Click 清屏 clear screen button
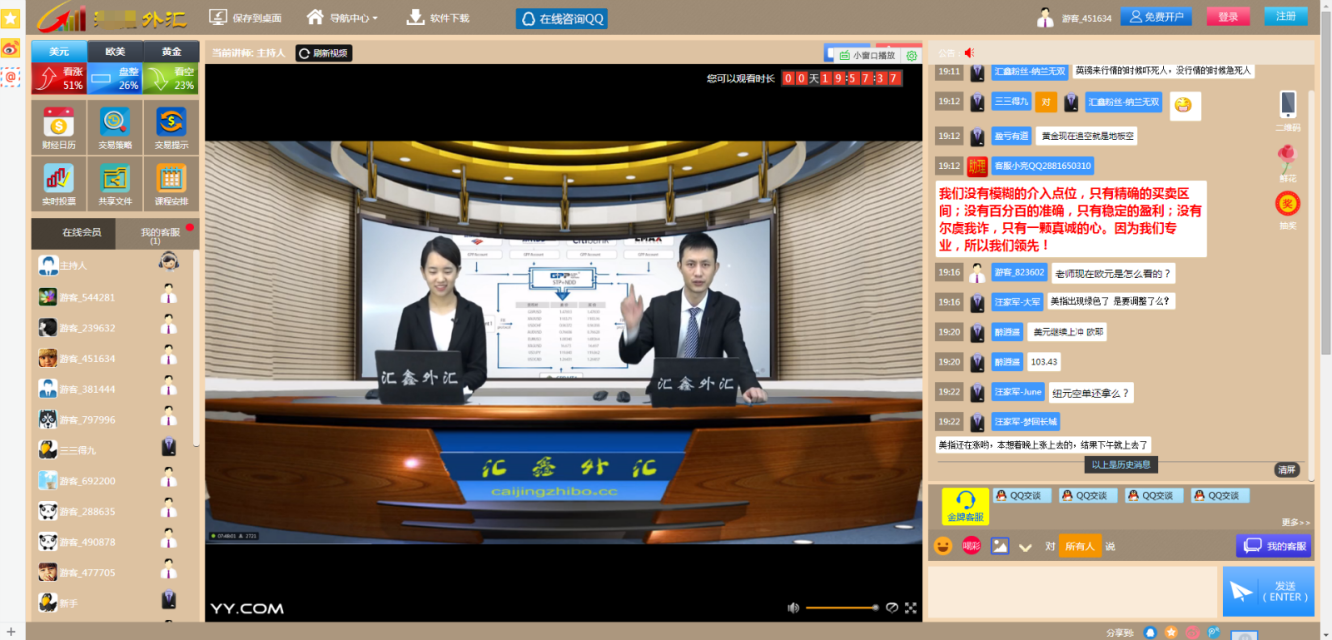 click(1287, 469)
